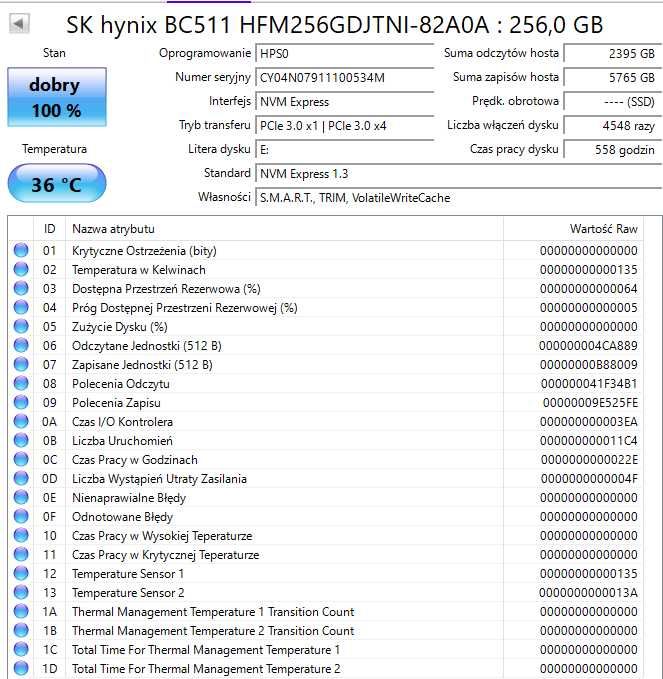The width and height of the screenshot is (663, 679).
Task: Click the Oprogramowanie field showing HPS0
Action: point(345,54)
